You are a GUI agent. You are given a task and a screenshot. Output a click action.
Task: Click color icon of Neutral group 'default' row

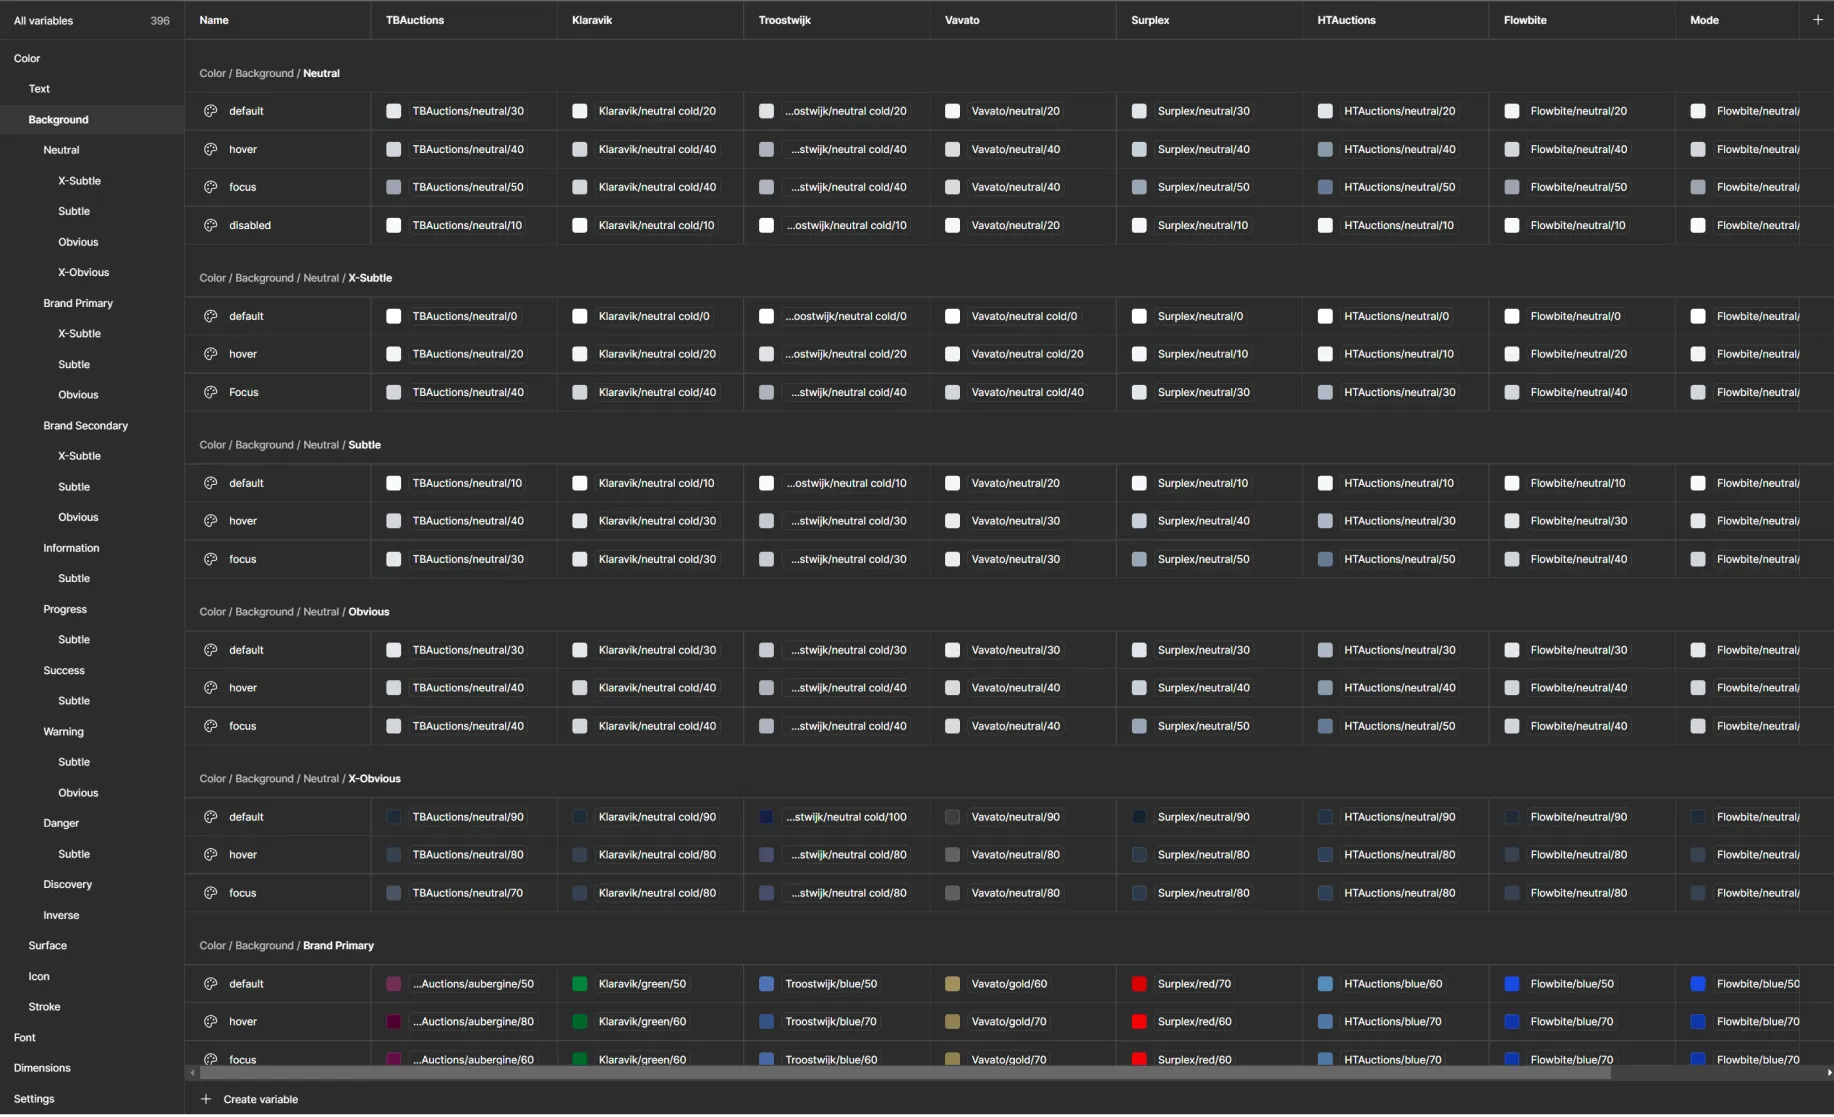click(210, 111)
